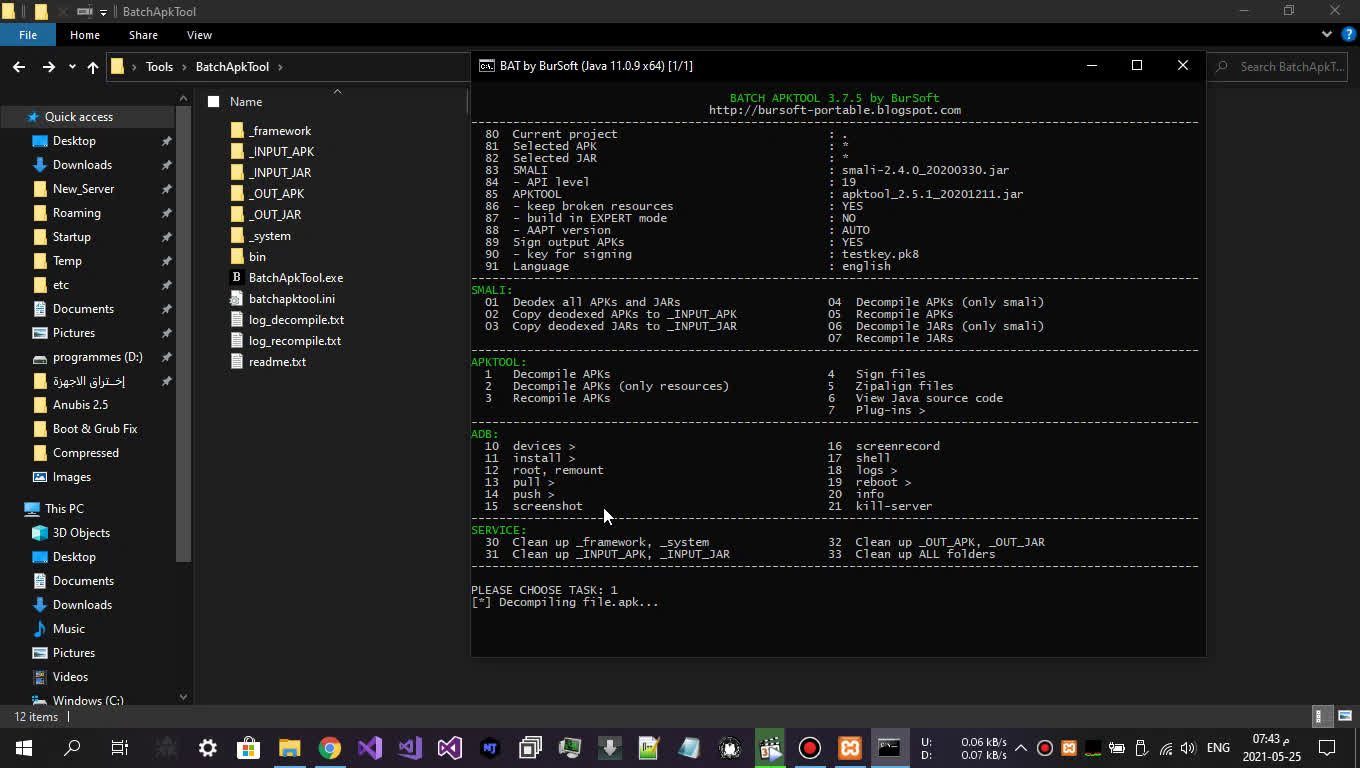Go up one folder level
The height and width of the screenshot is (768, 1360).
92,67
